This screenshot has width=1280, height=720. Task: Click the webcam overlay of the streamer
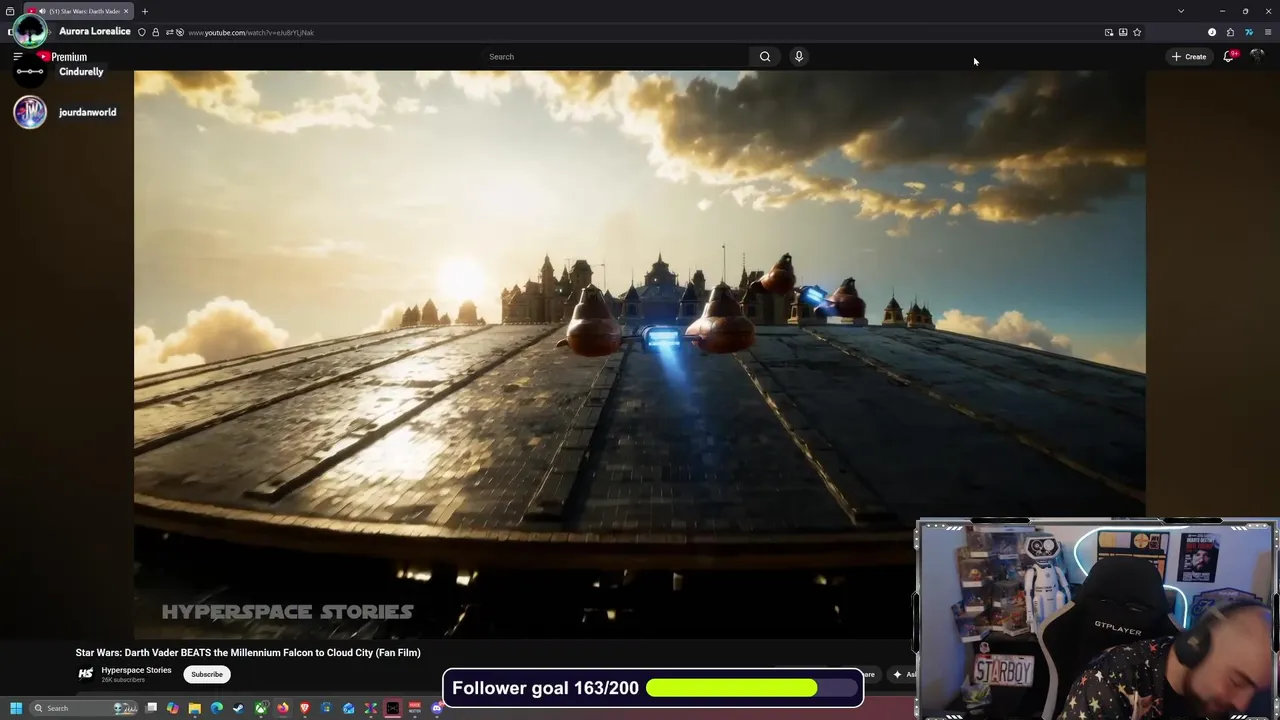tap(1097, 619)
